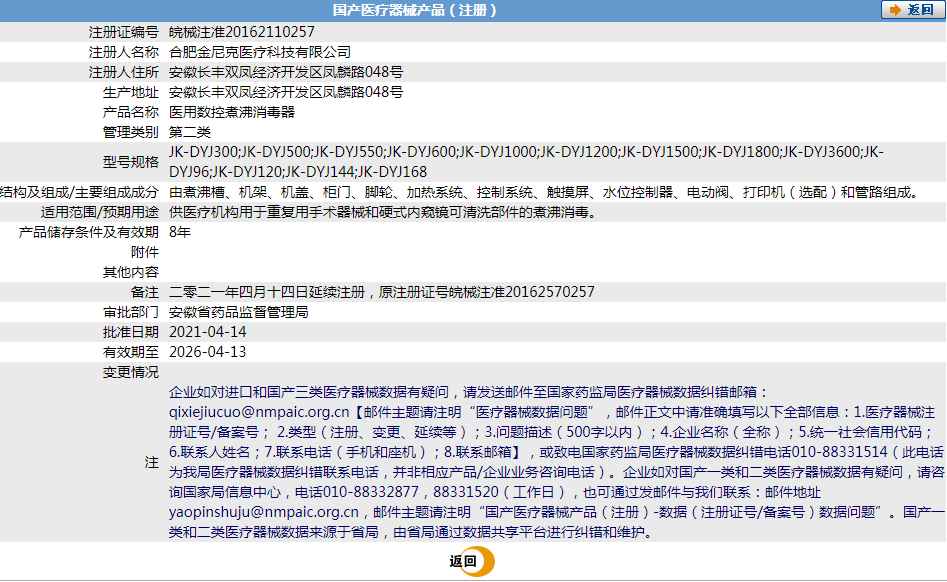Screen dimensions: 947x582
Task: Click the 8年 shelf life value
Action: point(180,232)
